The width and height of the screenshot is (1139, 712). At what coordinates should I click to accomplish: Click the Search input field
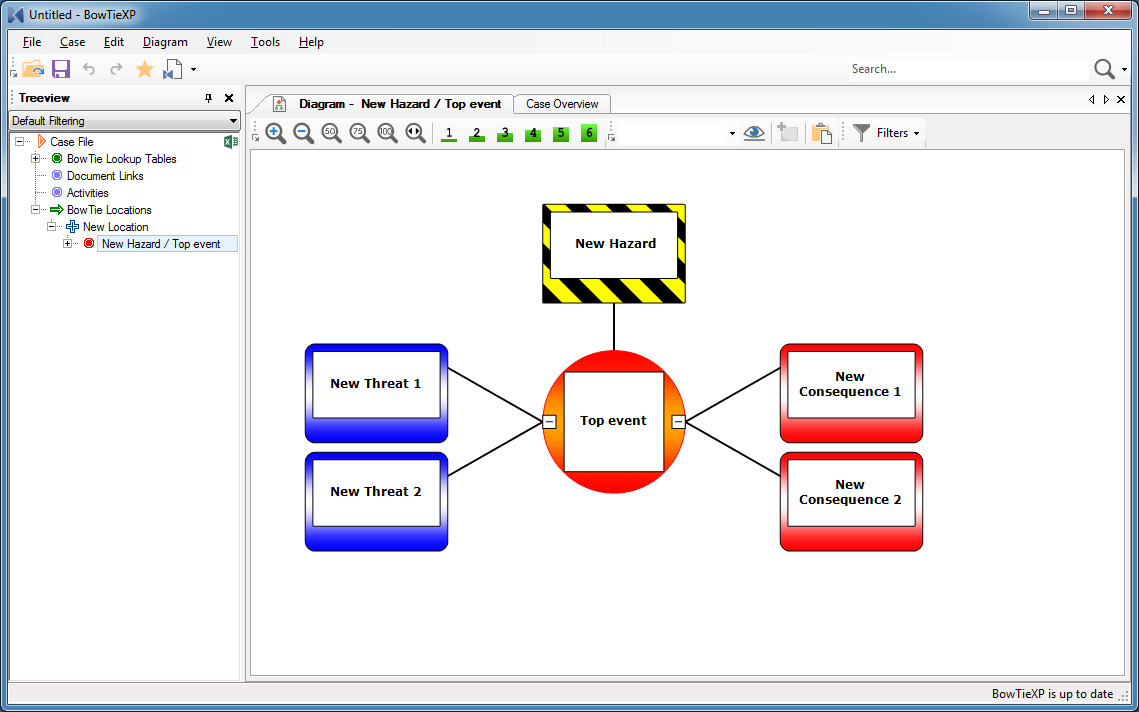coord(966,69)
